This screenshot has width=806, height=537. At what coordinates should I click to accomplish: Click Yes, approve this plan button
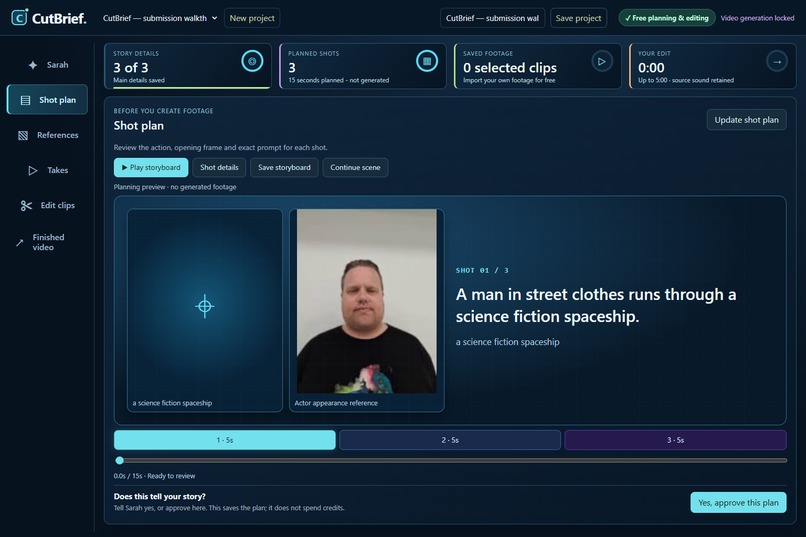738,503
